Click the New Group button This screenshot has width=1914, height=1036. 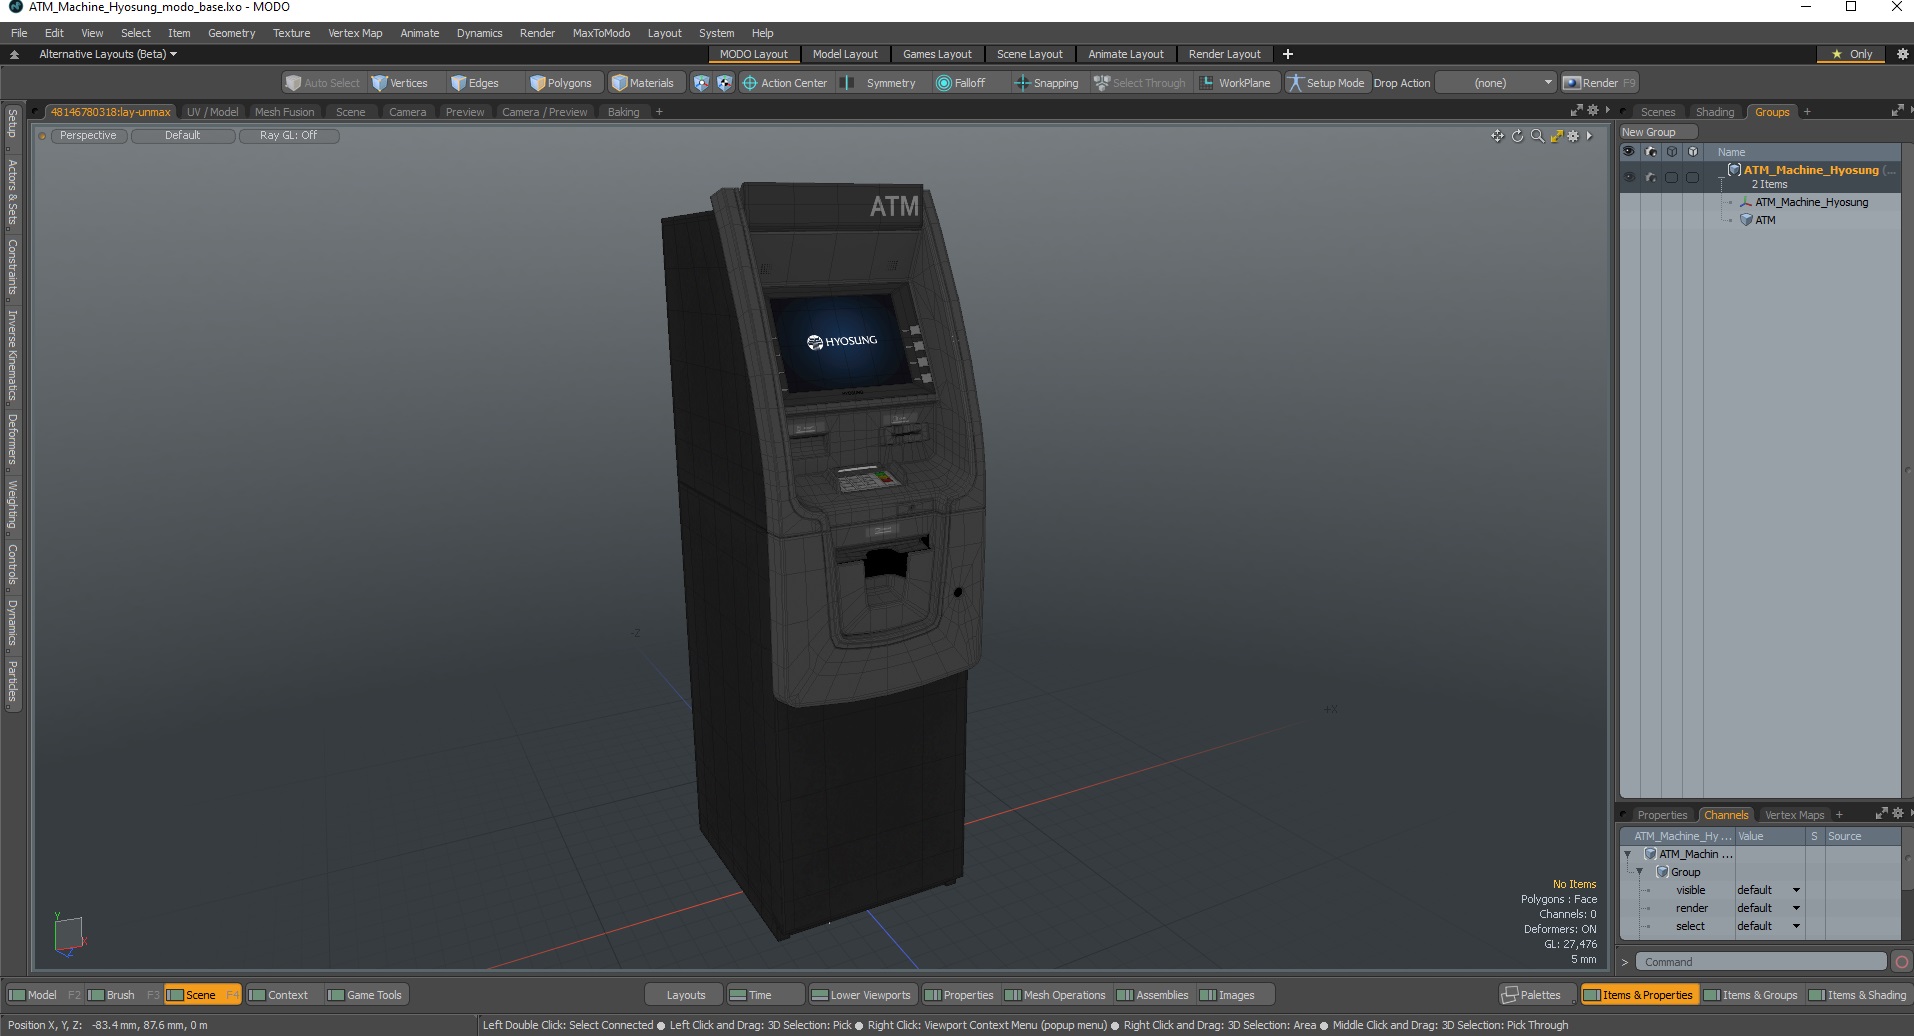pyautogui.click(x=1657, y=132)
